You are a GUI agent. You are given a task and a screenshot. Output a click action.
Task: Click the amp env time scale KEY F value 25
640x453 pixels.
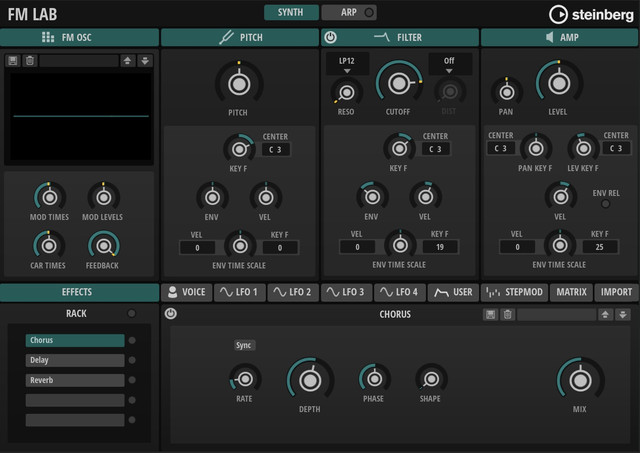(x=600, y=247)
